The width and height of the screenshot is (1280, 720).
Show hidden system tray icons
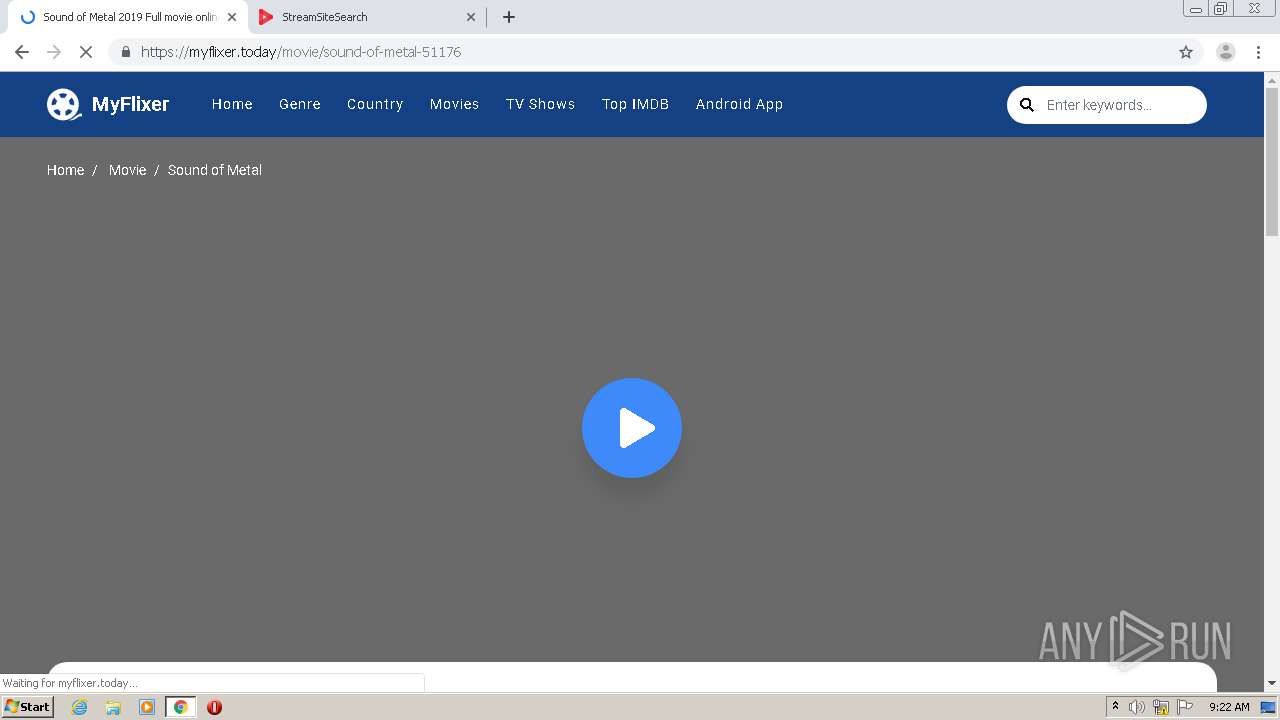1115,707
